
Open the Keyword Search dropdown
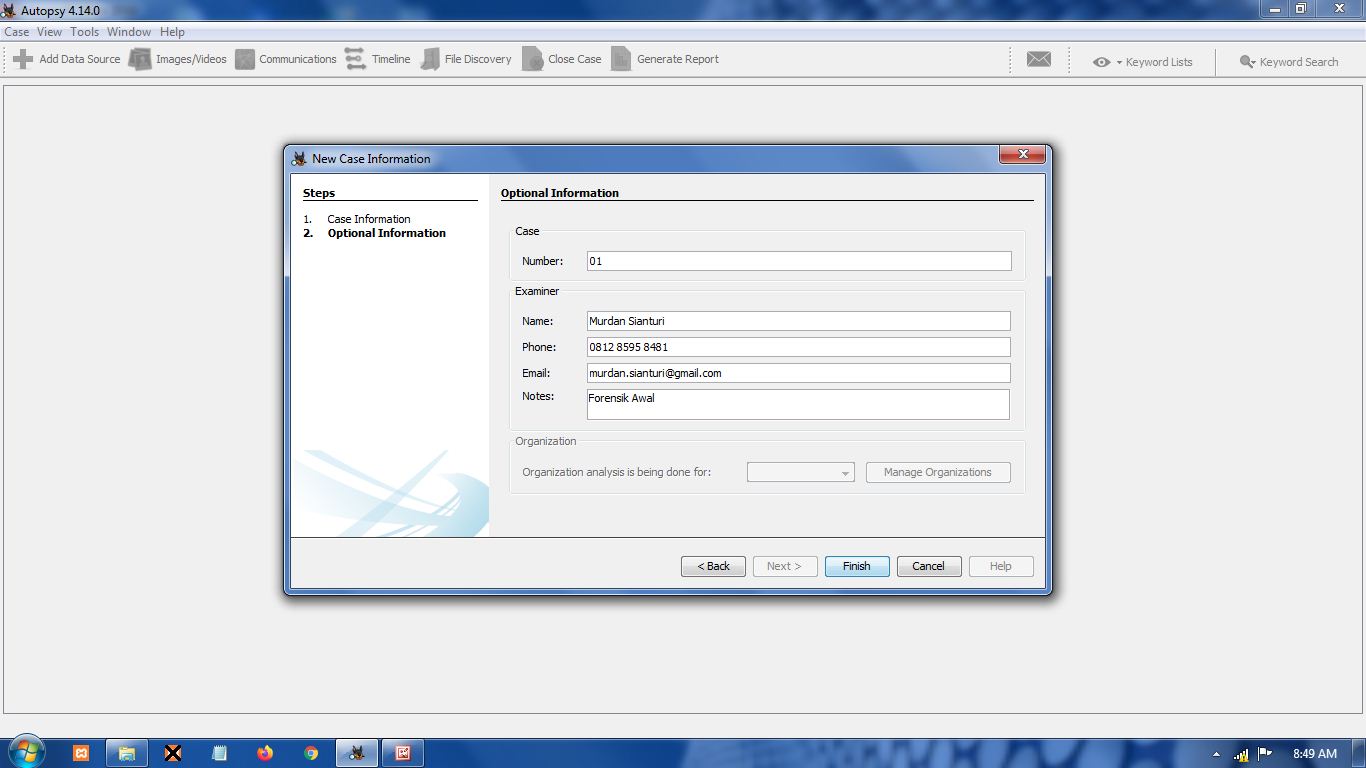point(1288,62)
